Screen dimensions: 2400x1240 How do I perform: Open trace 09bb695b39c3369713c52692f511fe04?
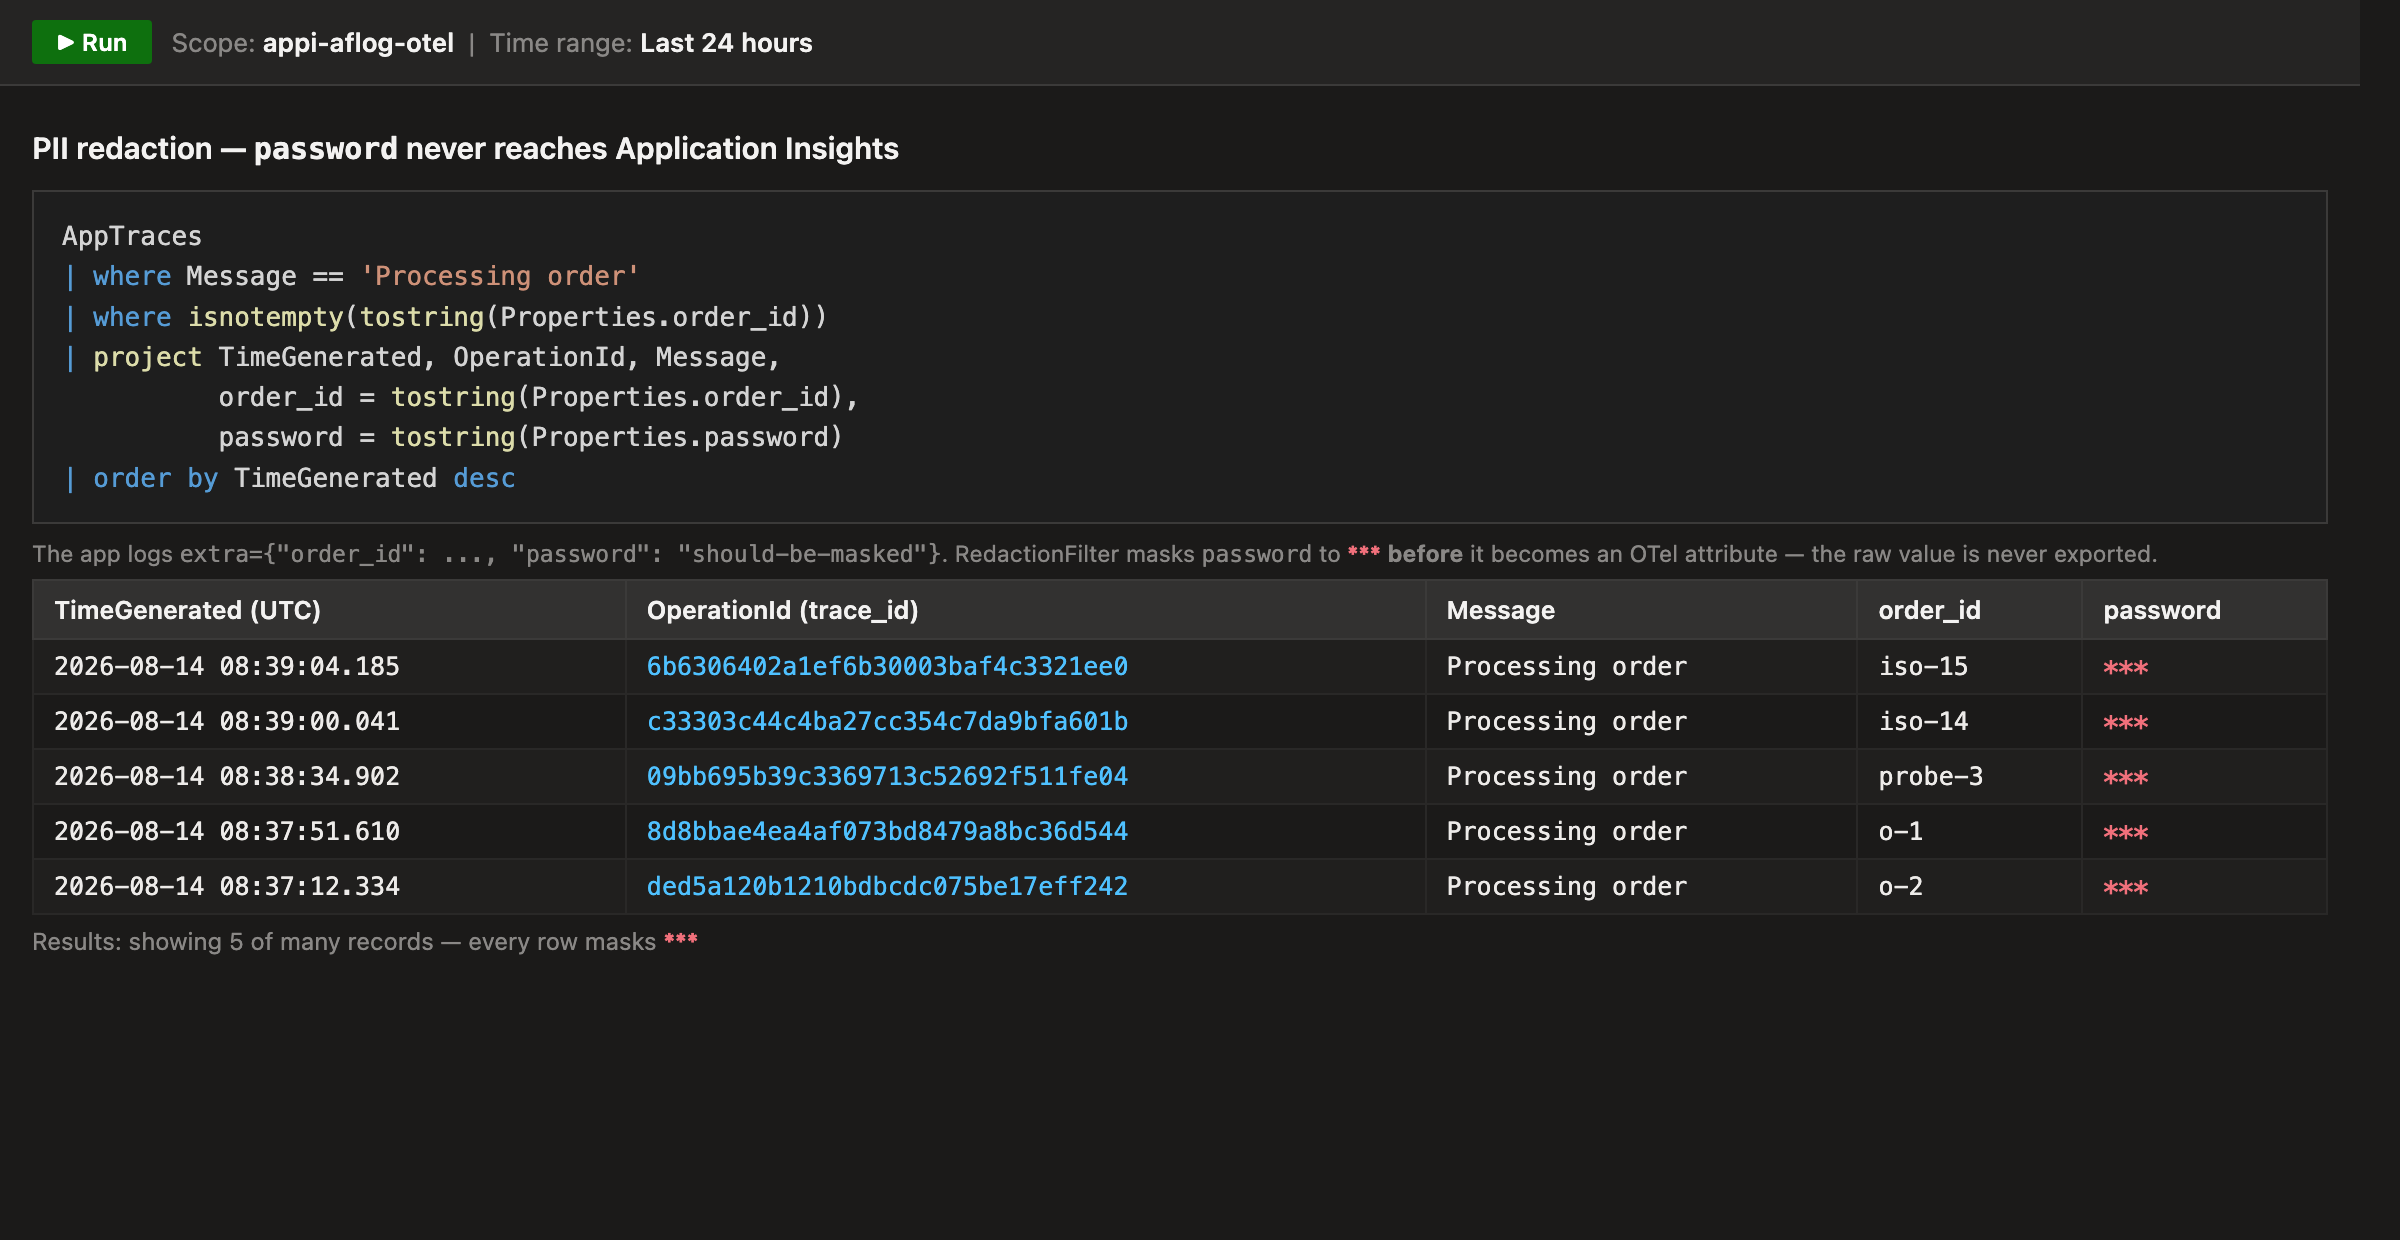click(887, 776)
